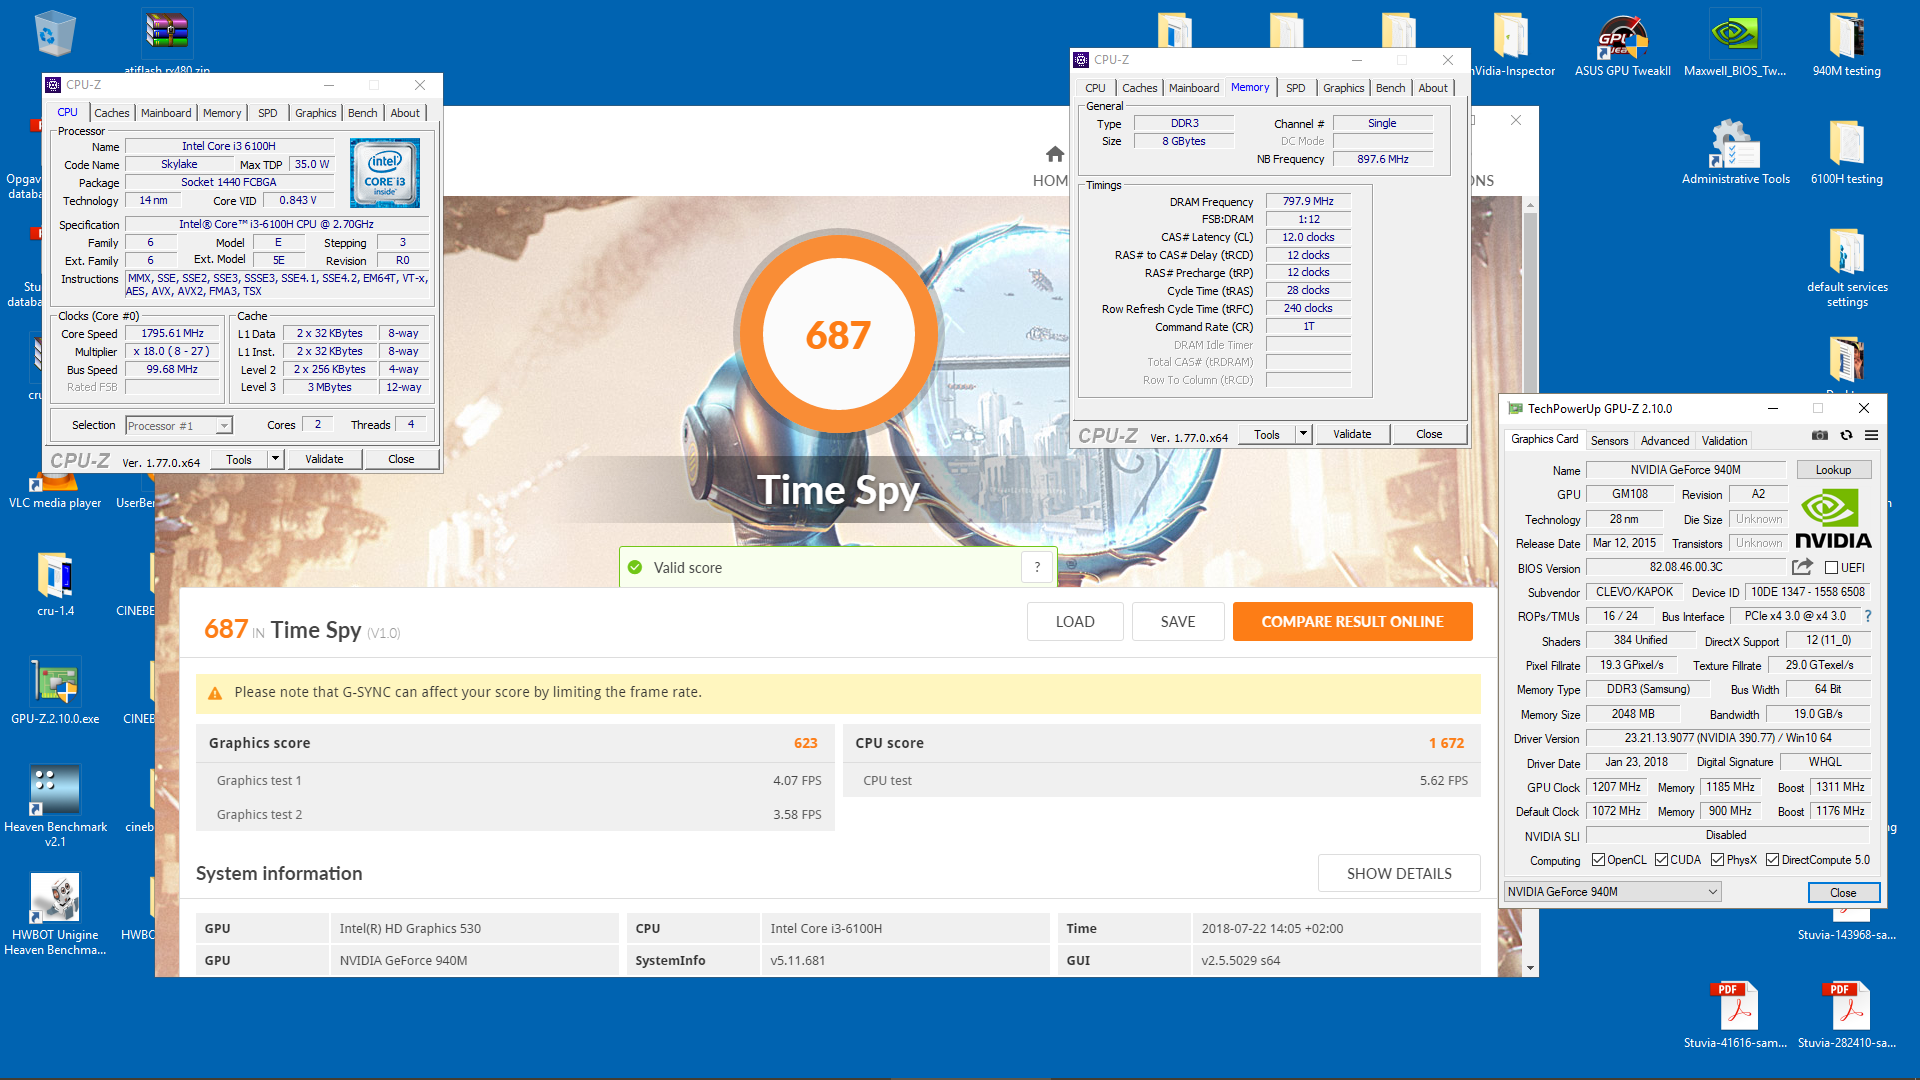Open the Validation tab in GPU-Z
The width and height of the screenshot is (1920, 1080).
(1724, 441)
